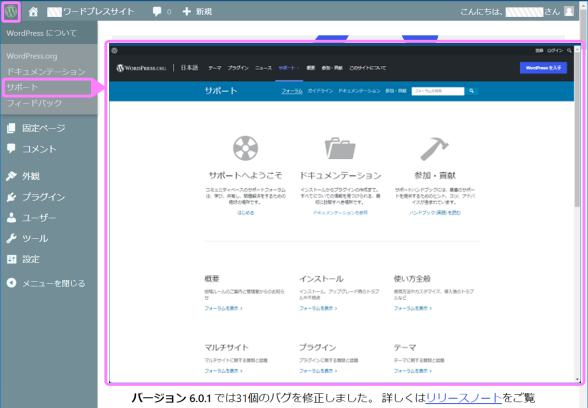The image size is (588, 408).
Task: Click このサイトについて in WordPress.org navigation
Action: tap(368, 68)
